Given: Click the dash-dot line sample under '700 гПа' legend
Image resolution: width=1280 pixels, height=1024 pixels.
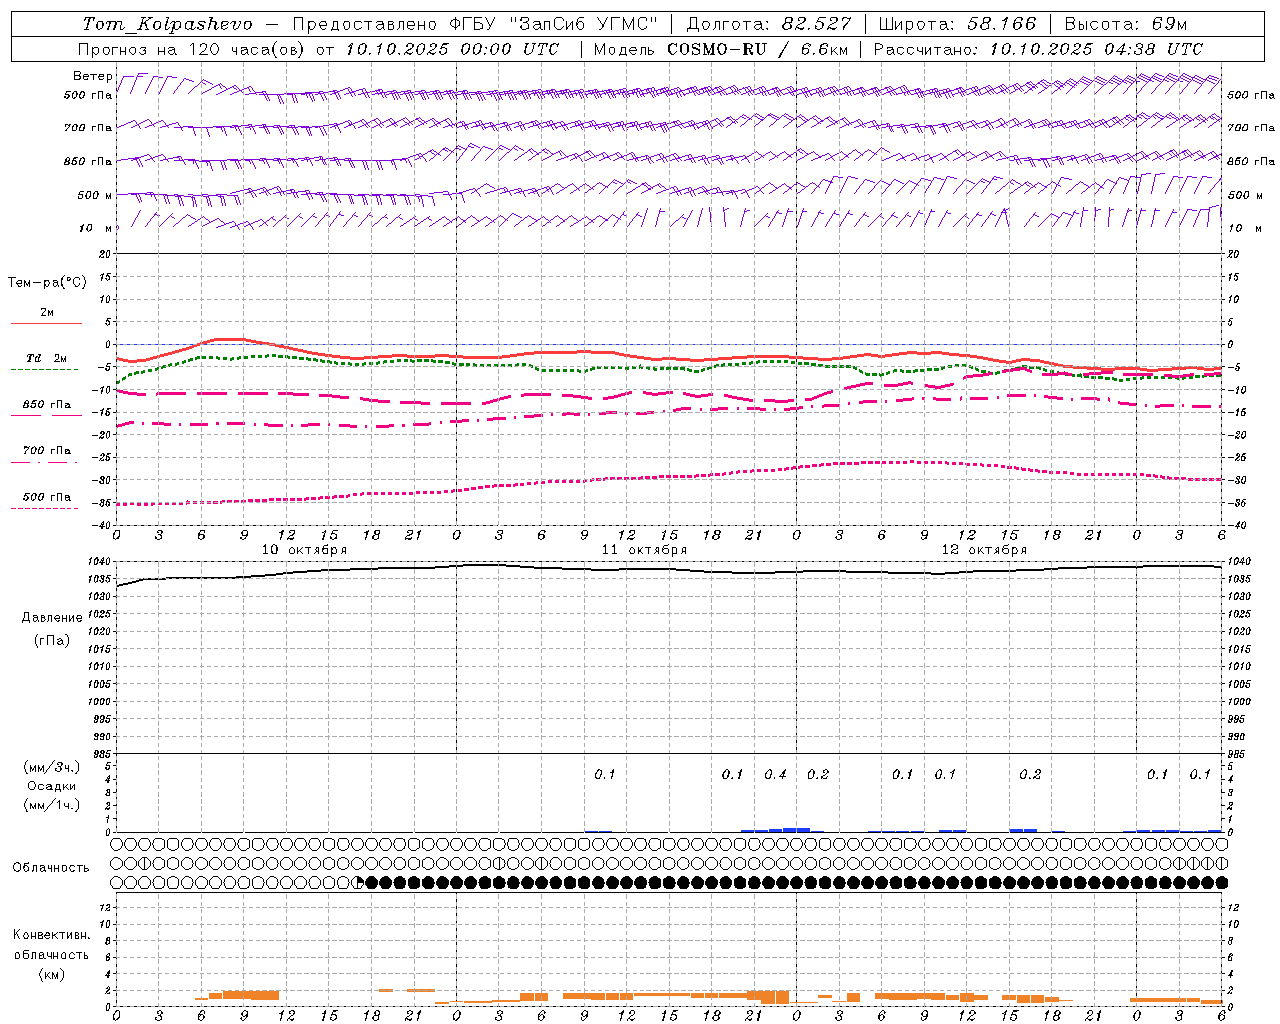Looking at the screenshot, I should click(44, 462).
